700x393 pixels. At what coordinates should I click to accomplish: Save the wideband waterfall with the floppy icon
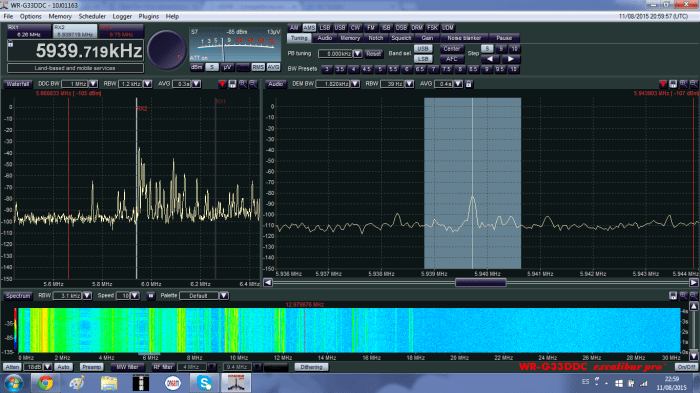tap(673, 296)
